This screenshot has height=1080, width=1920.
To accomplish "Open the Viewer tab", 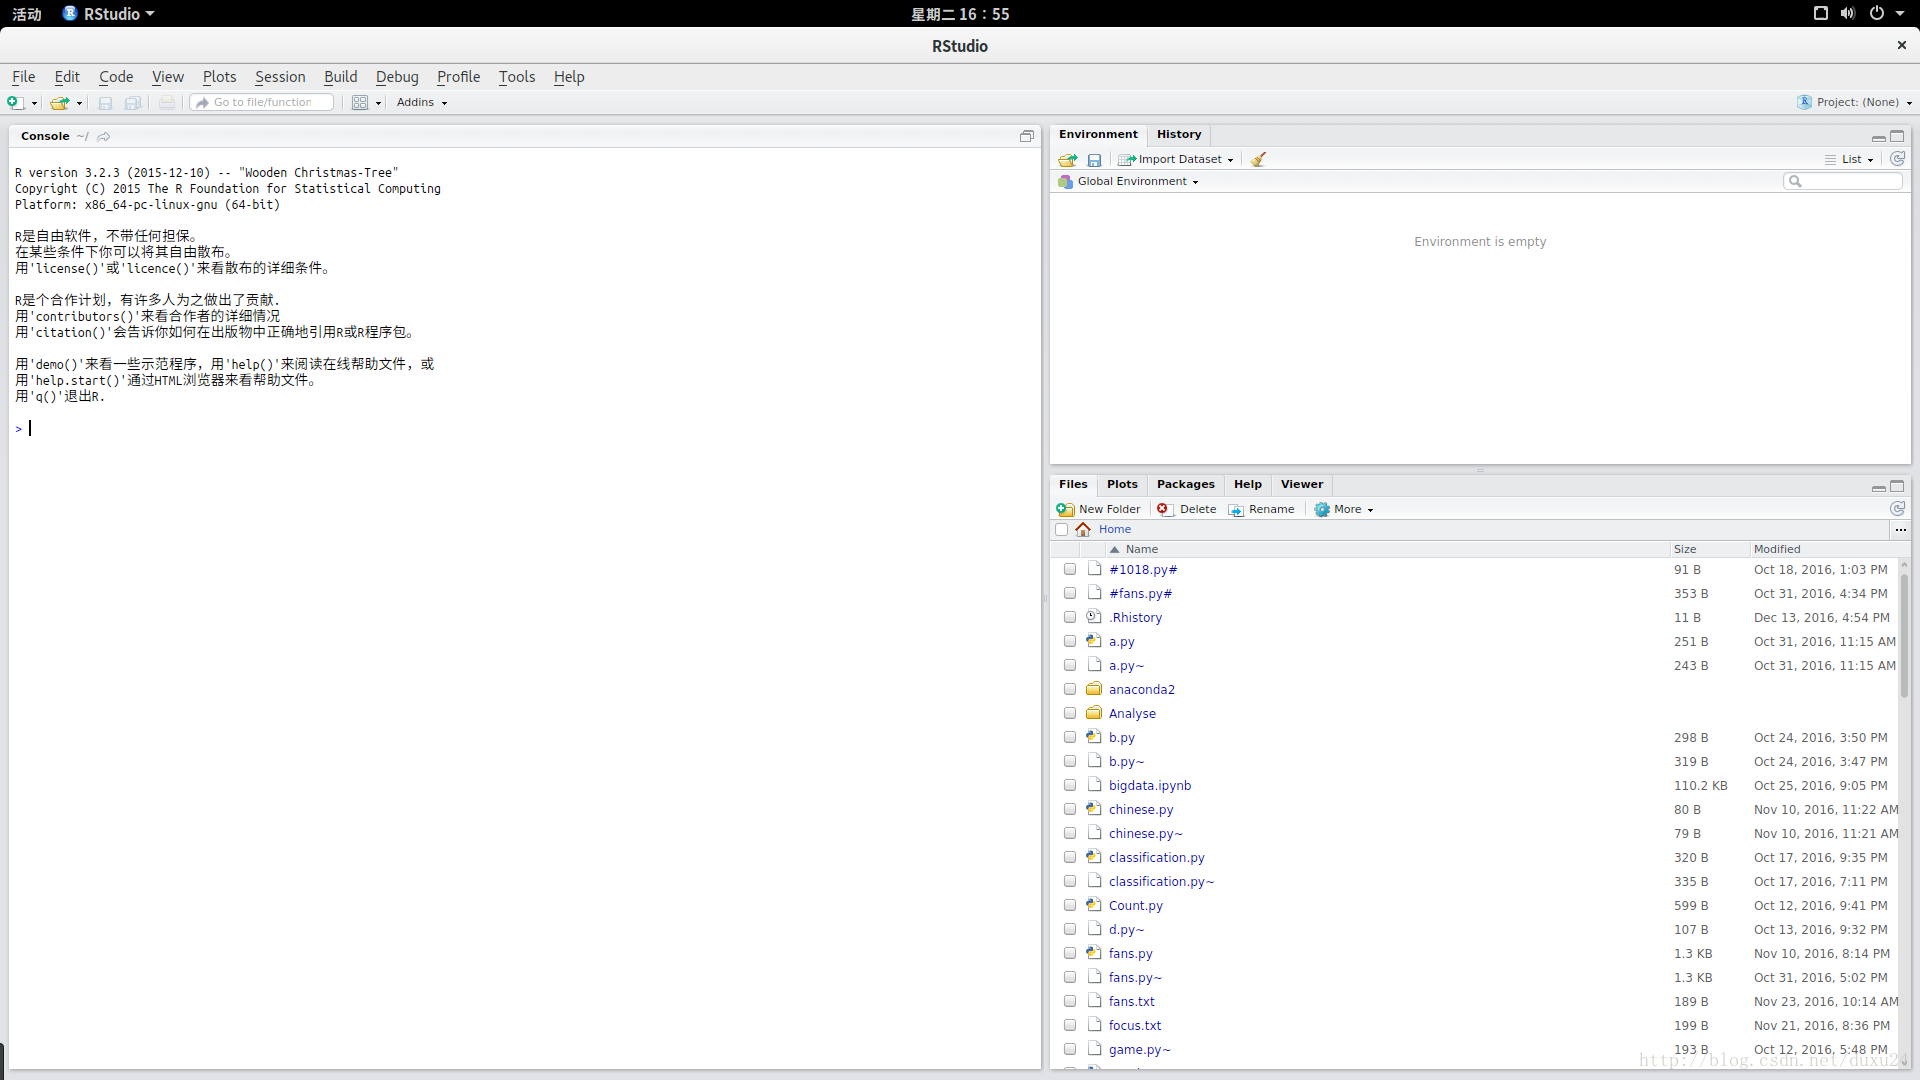I will coord(1301,484).
